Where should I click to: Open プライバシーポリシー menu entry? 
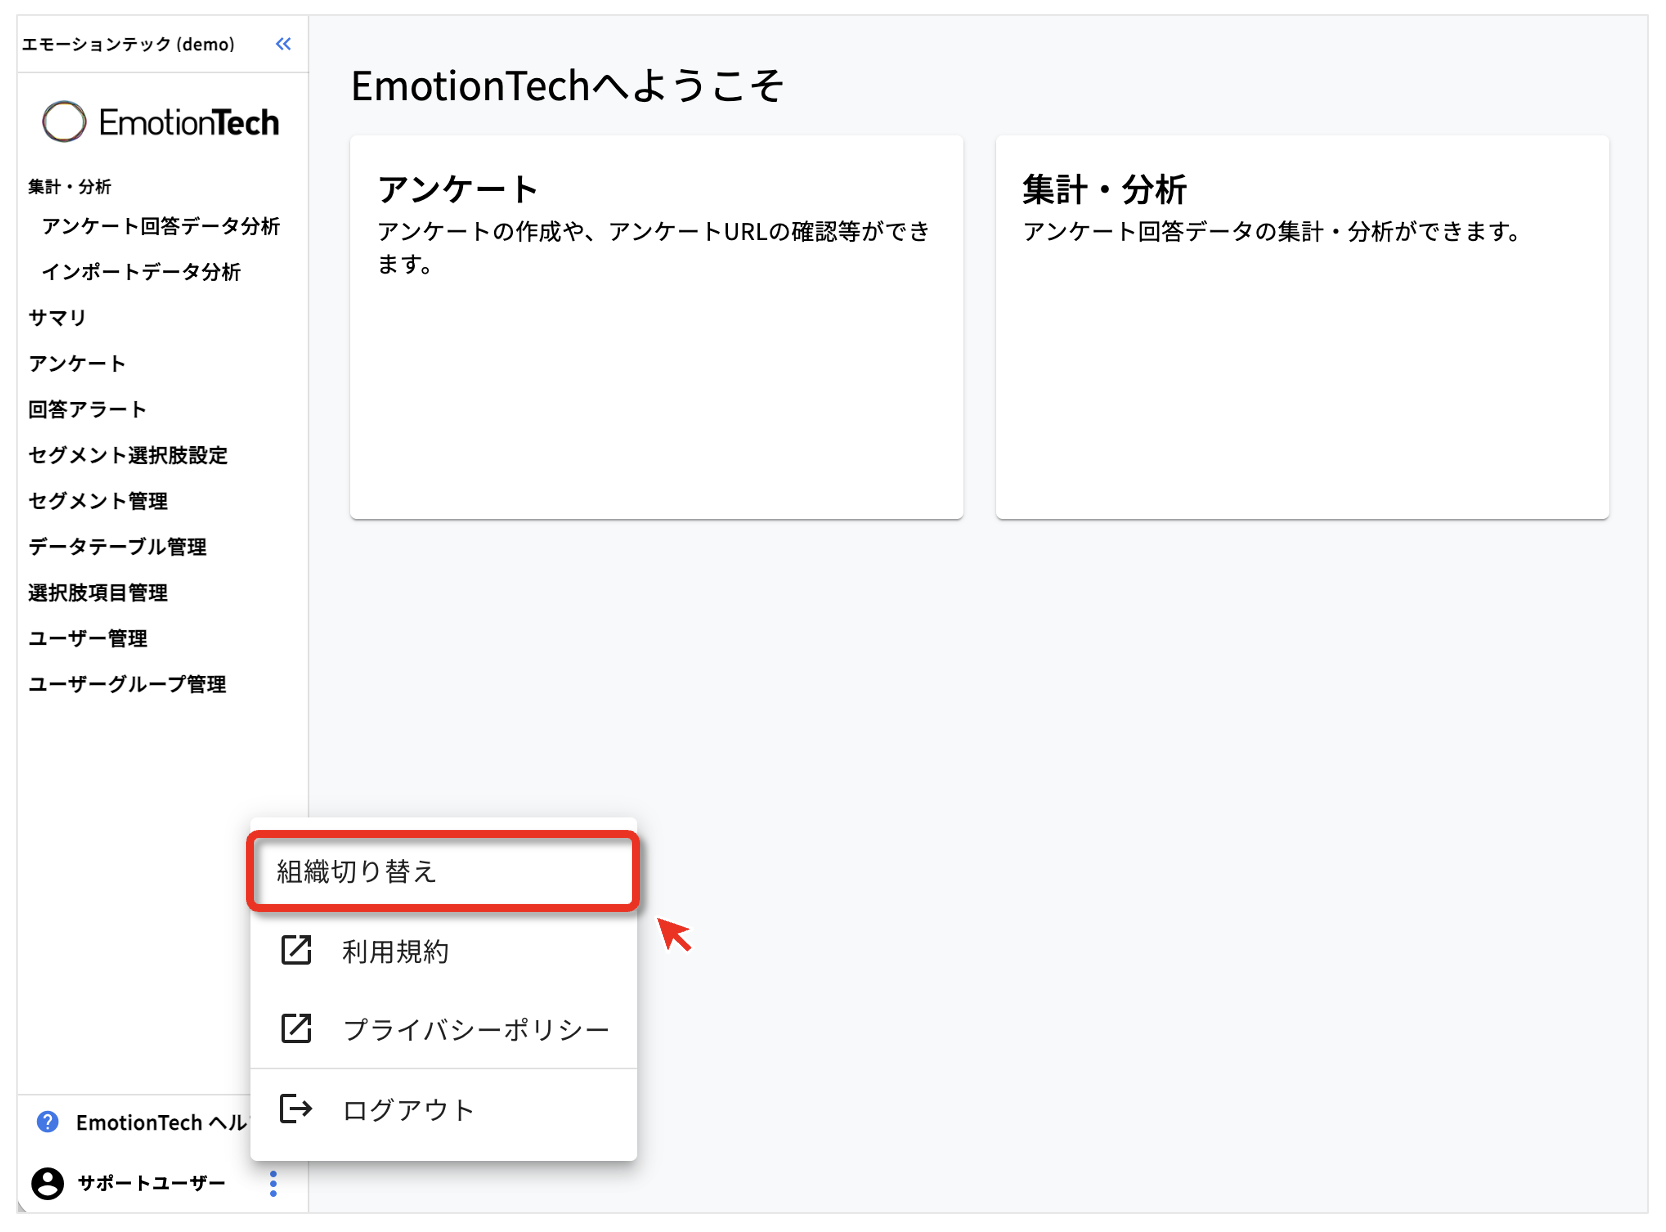475,1030
